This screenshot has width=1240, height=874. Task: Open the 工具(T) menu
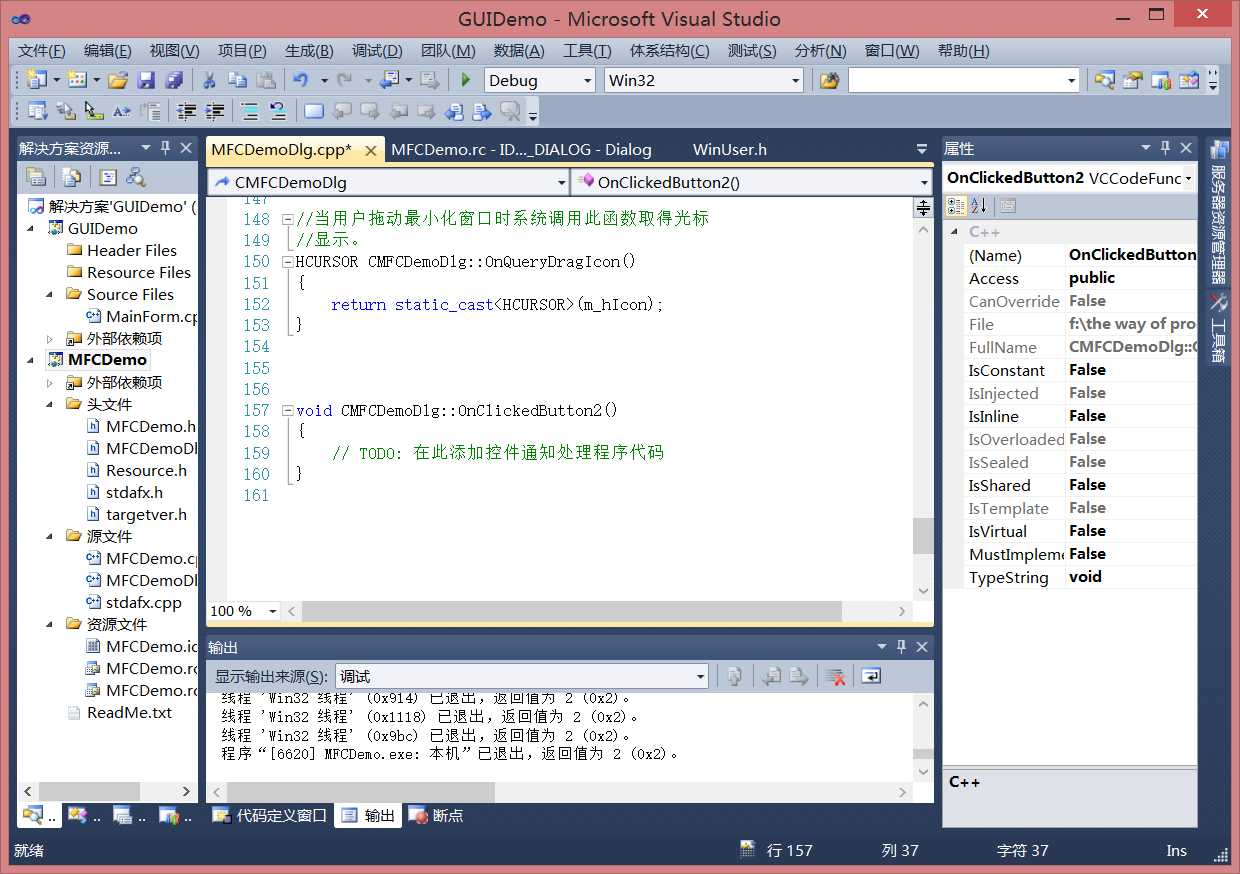(587, 51)
